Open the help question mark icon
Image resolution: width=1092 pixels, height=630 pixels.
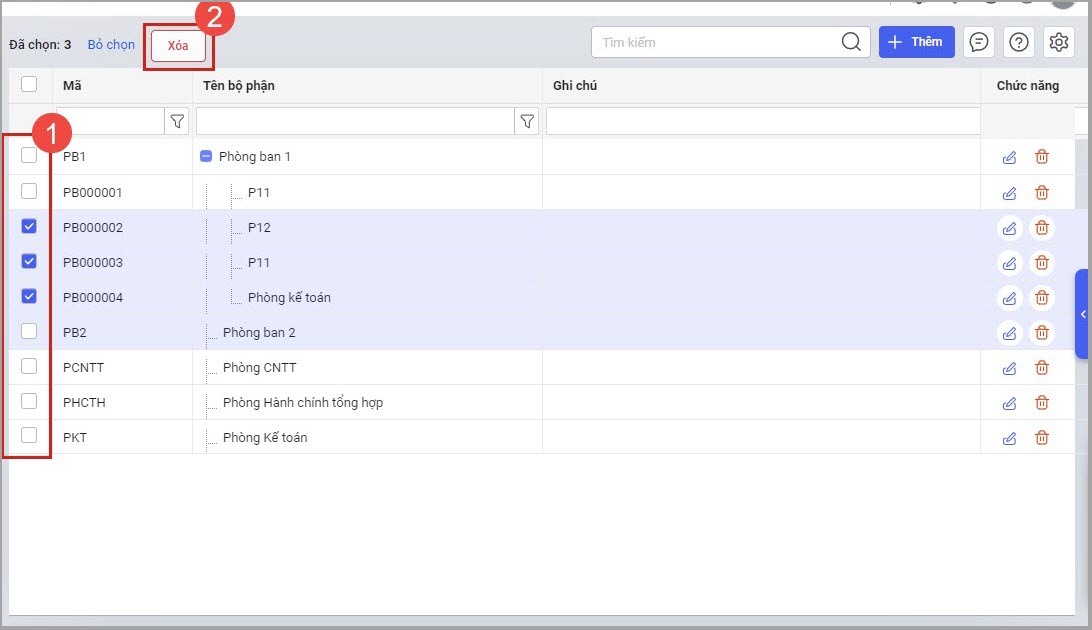[x=1019, y=42]
